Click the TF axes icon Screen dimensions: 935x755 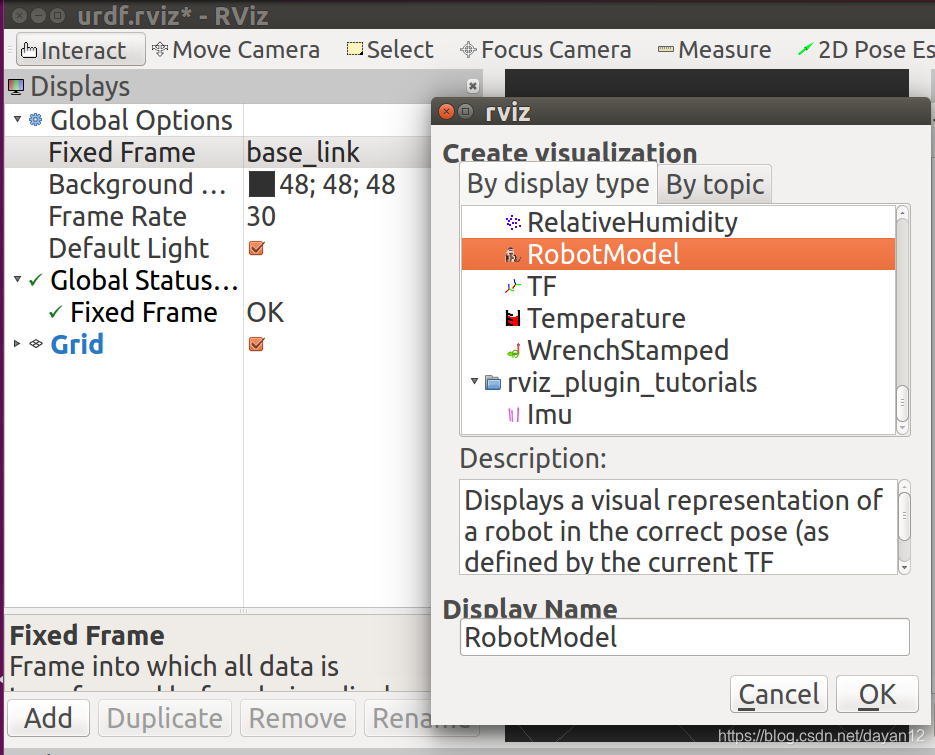point(513,287)
